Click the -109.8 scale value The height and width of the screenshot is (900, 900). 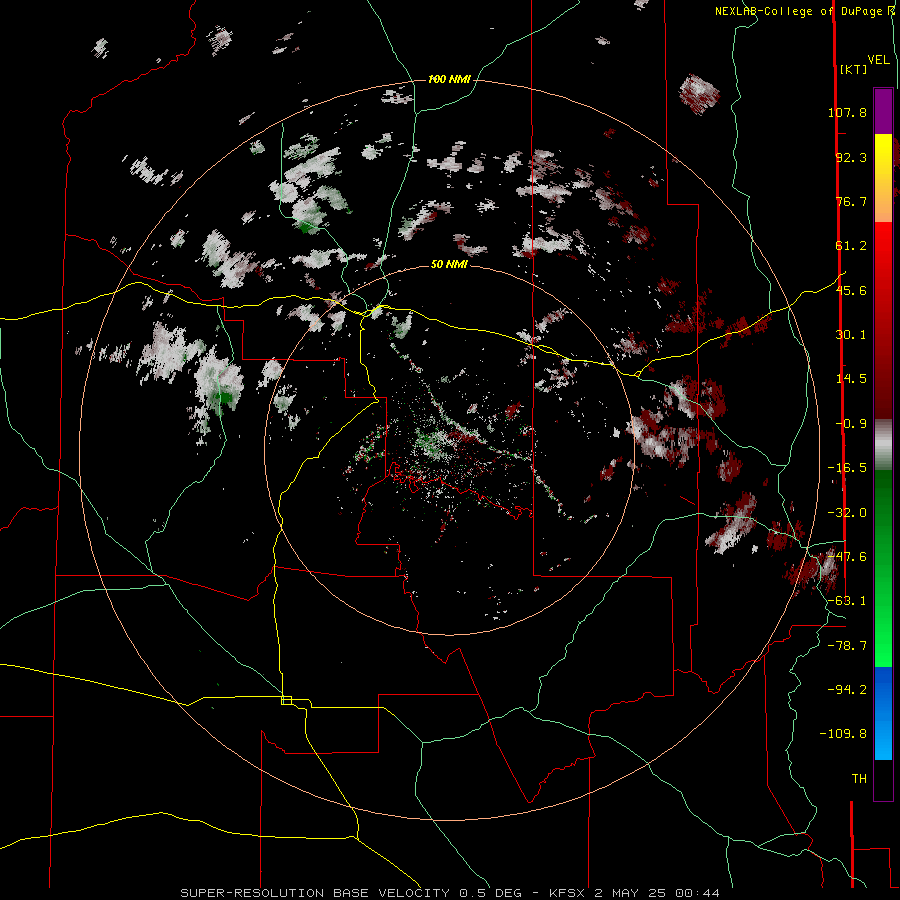coord(843,734)
